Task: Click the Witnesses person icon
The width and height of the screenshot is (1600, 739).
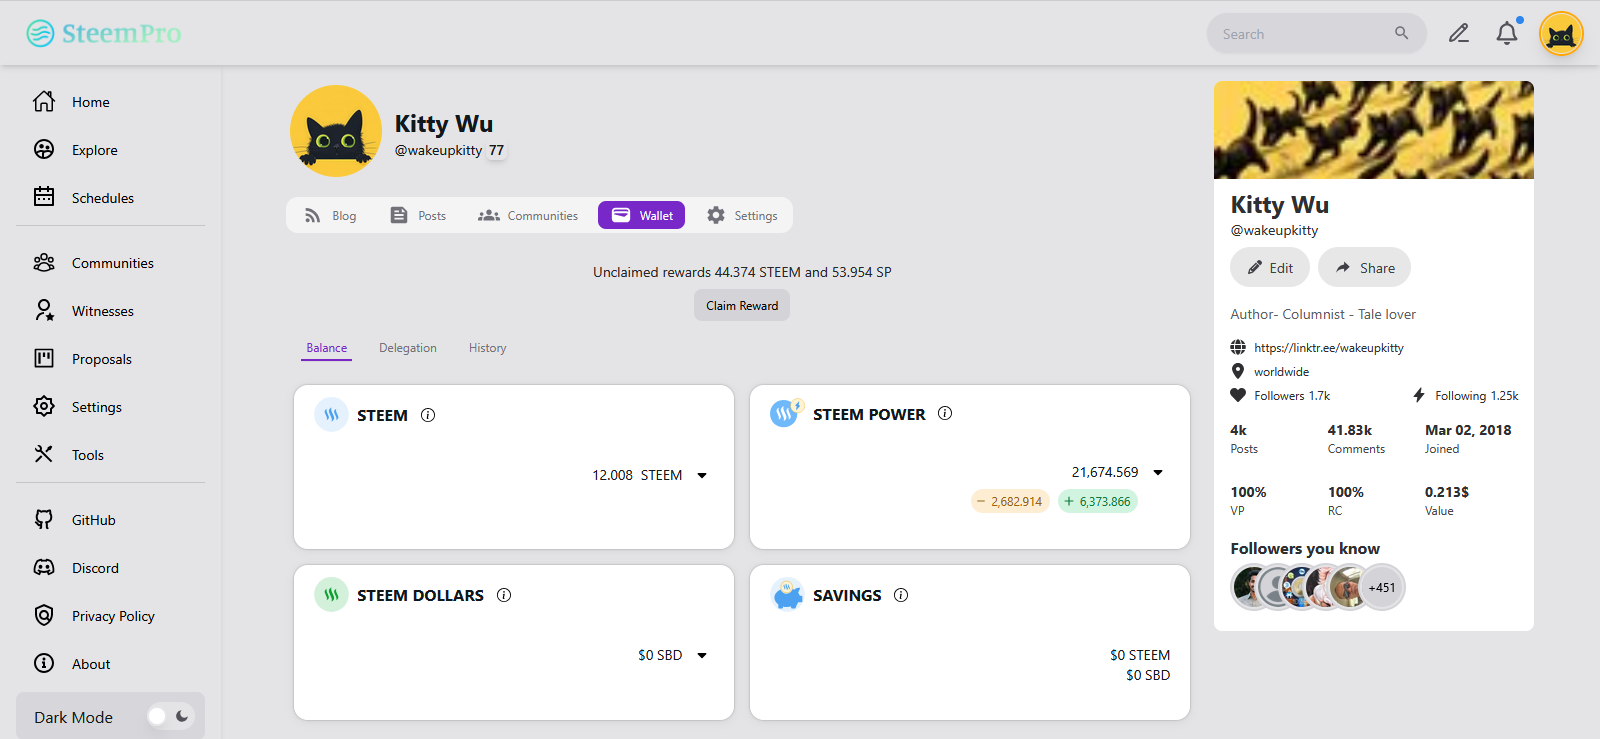Action: pyautogui.click(x=44, y=311)
